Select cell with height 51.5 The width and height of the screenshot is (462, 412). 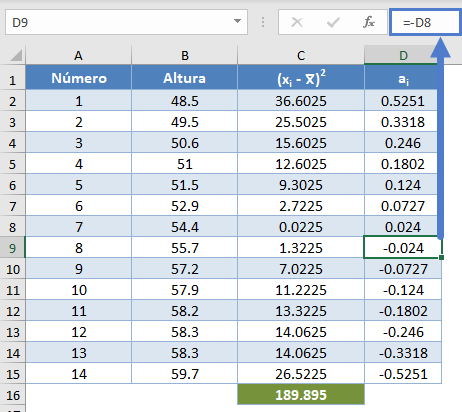(x=185, y=185)
